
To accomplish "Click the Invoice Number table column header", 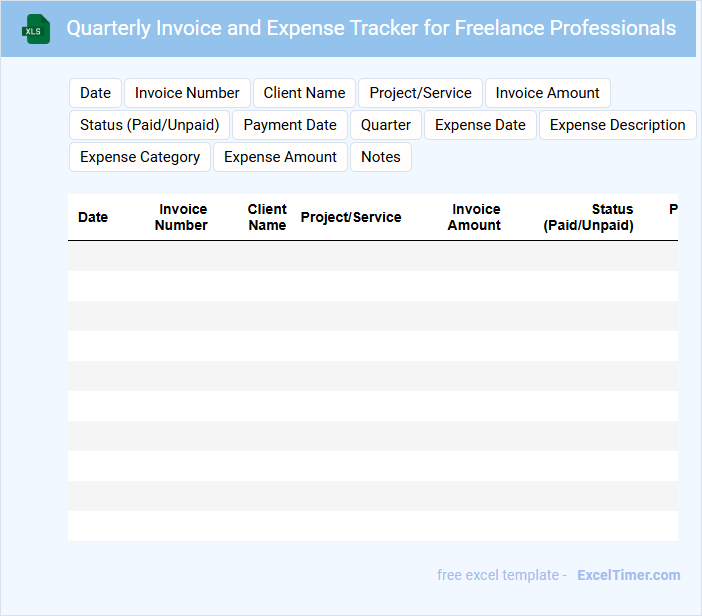I will pos(182,217).
